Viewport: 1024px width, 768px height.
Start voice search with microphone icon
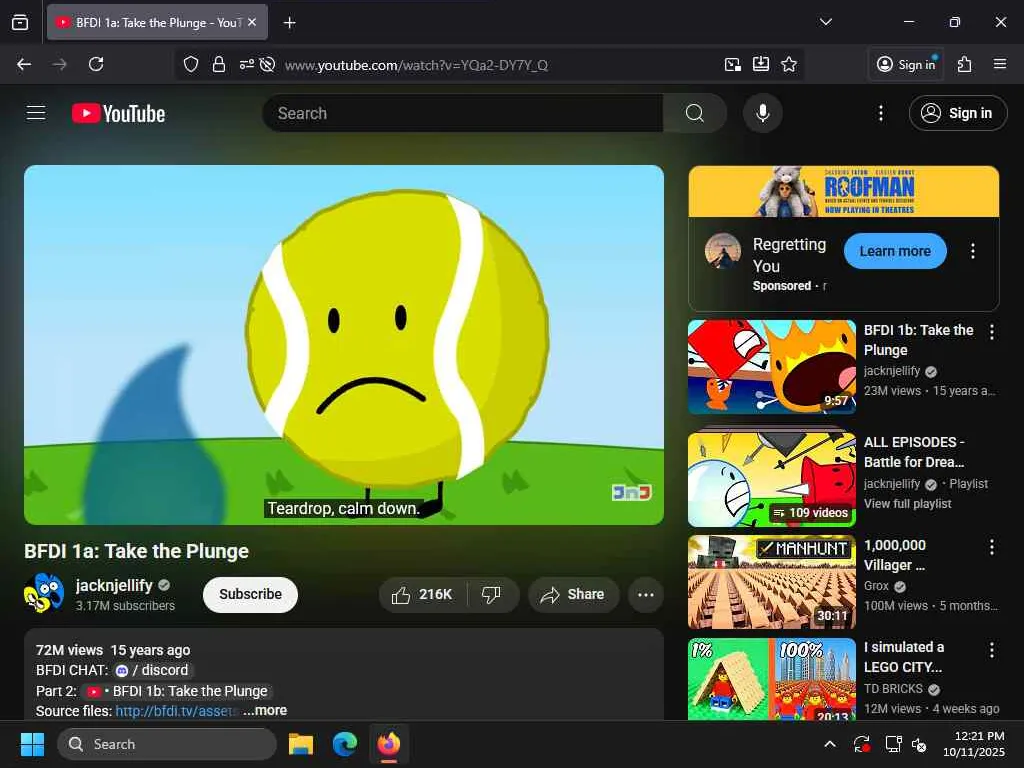pyautogui.click(x=762, y=113)
